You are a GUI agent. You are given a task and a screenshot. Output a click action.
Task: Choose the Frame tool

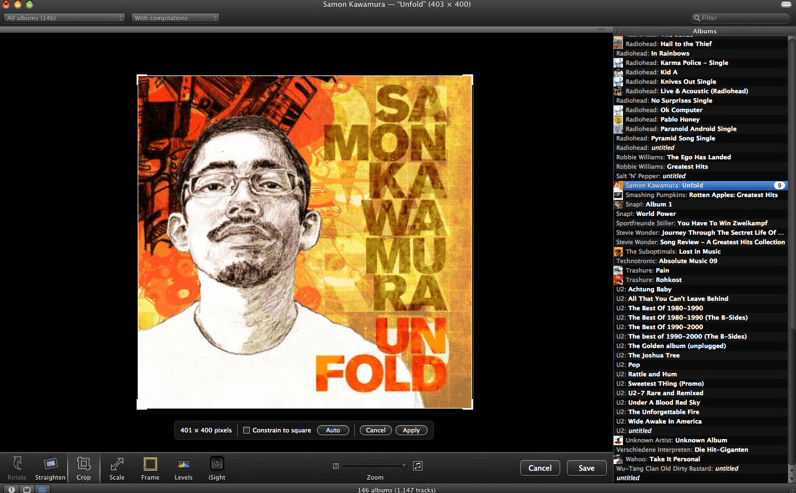click(150, 468)
